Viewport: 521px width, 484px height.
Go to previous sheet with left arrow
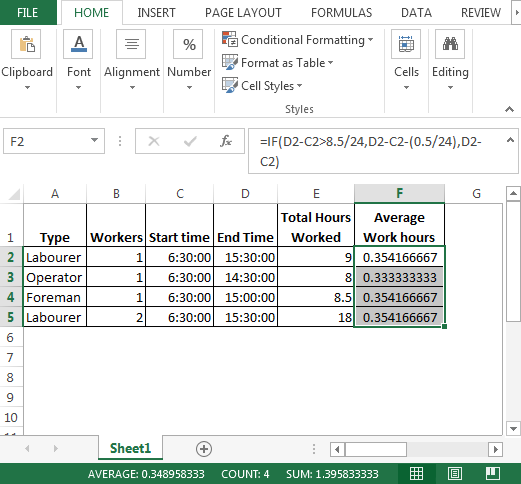tap(27, 449)
